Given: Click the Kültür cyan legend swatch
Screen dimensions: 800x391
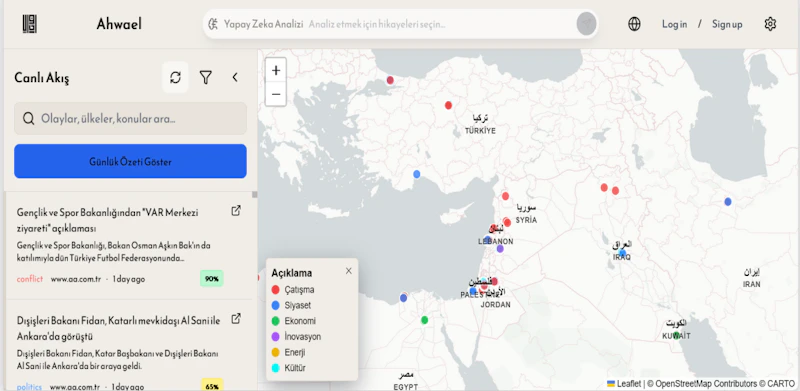Looking at the screenshot, I should [276, 368].
